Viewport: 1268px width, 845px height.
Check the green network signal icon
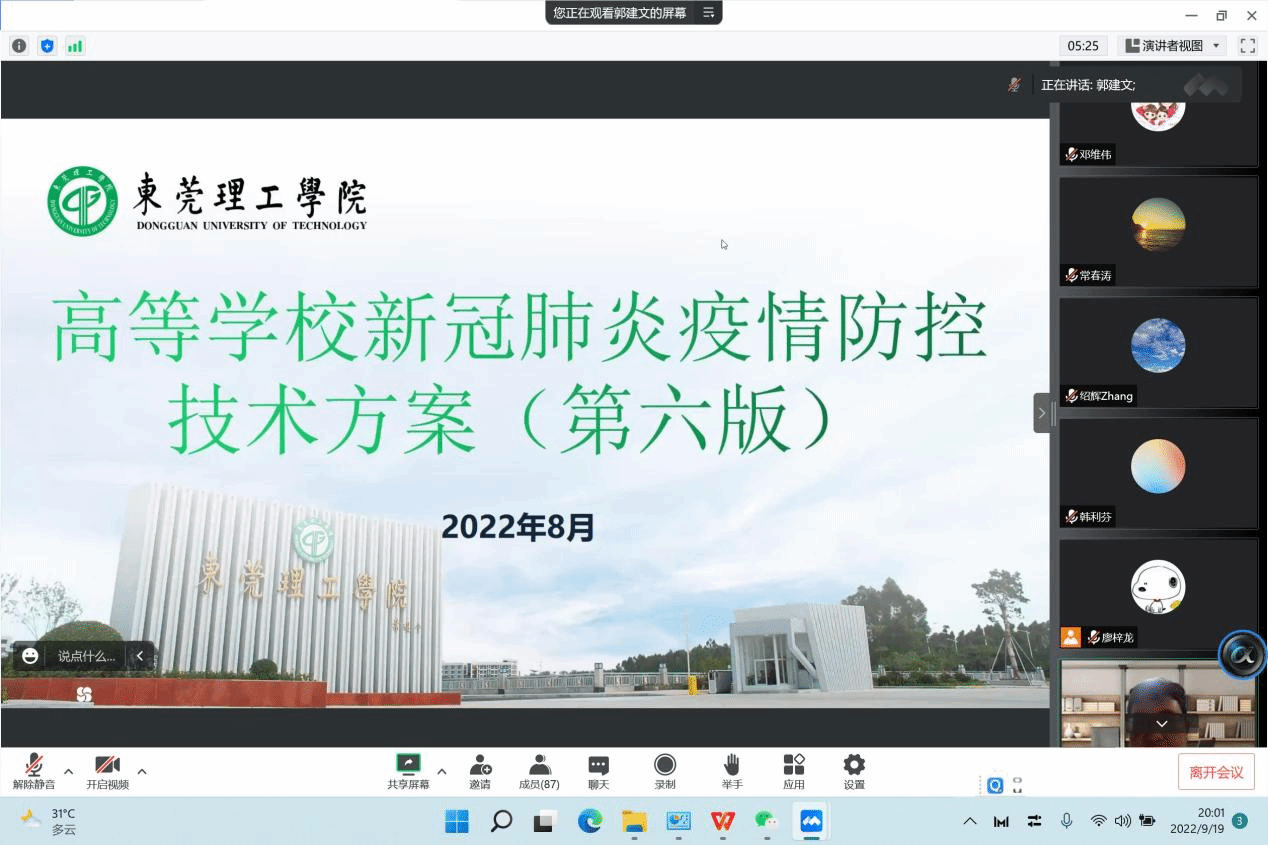[x=75, y=46]
